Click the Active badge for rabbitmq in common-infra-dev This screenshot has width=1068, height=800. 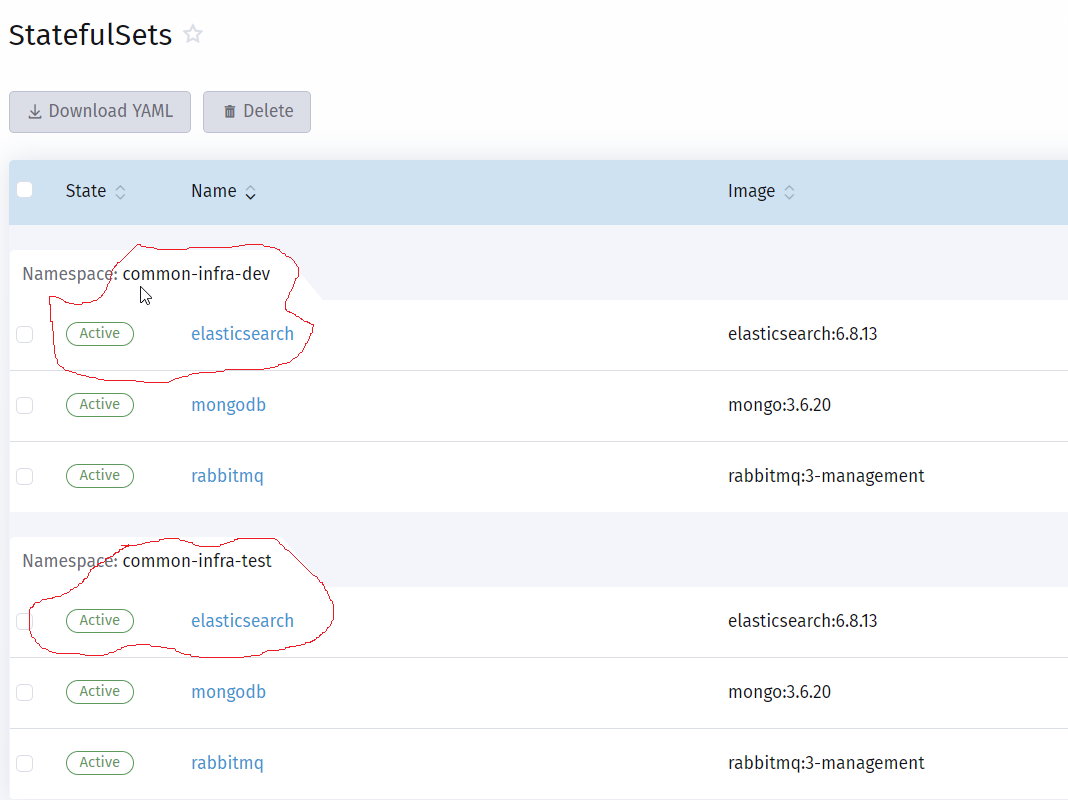[99, 475]
